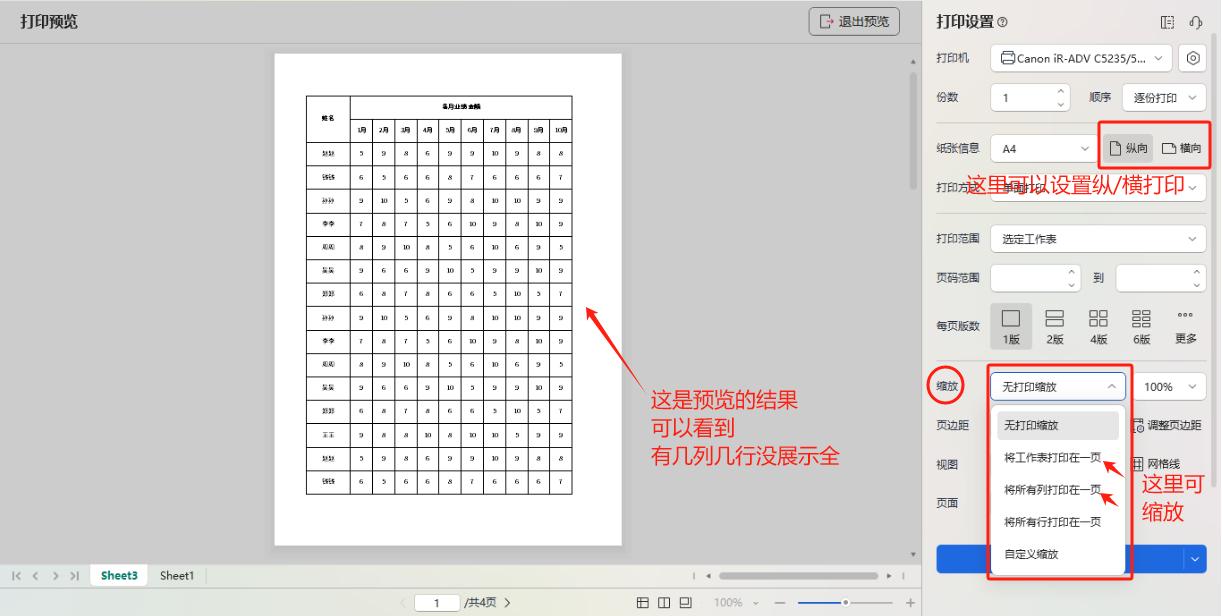Select 无打印缩放 option in scaling list
The width and height of the screenshot is (1222, 616).
click(x=1058, y=425)
